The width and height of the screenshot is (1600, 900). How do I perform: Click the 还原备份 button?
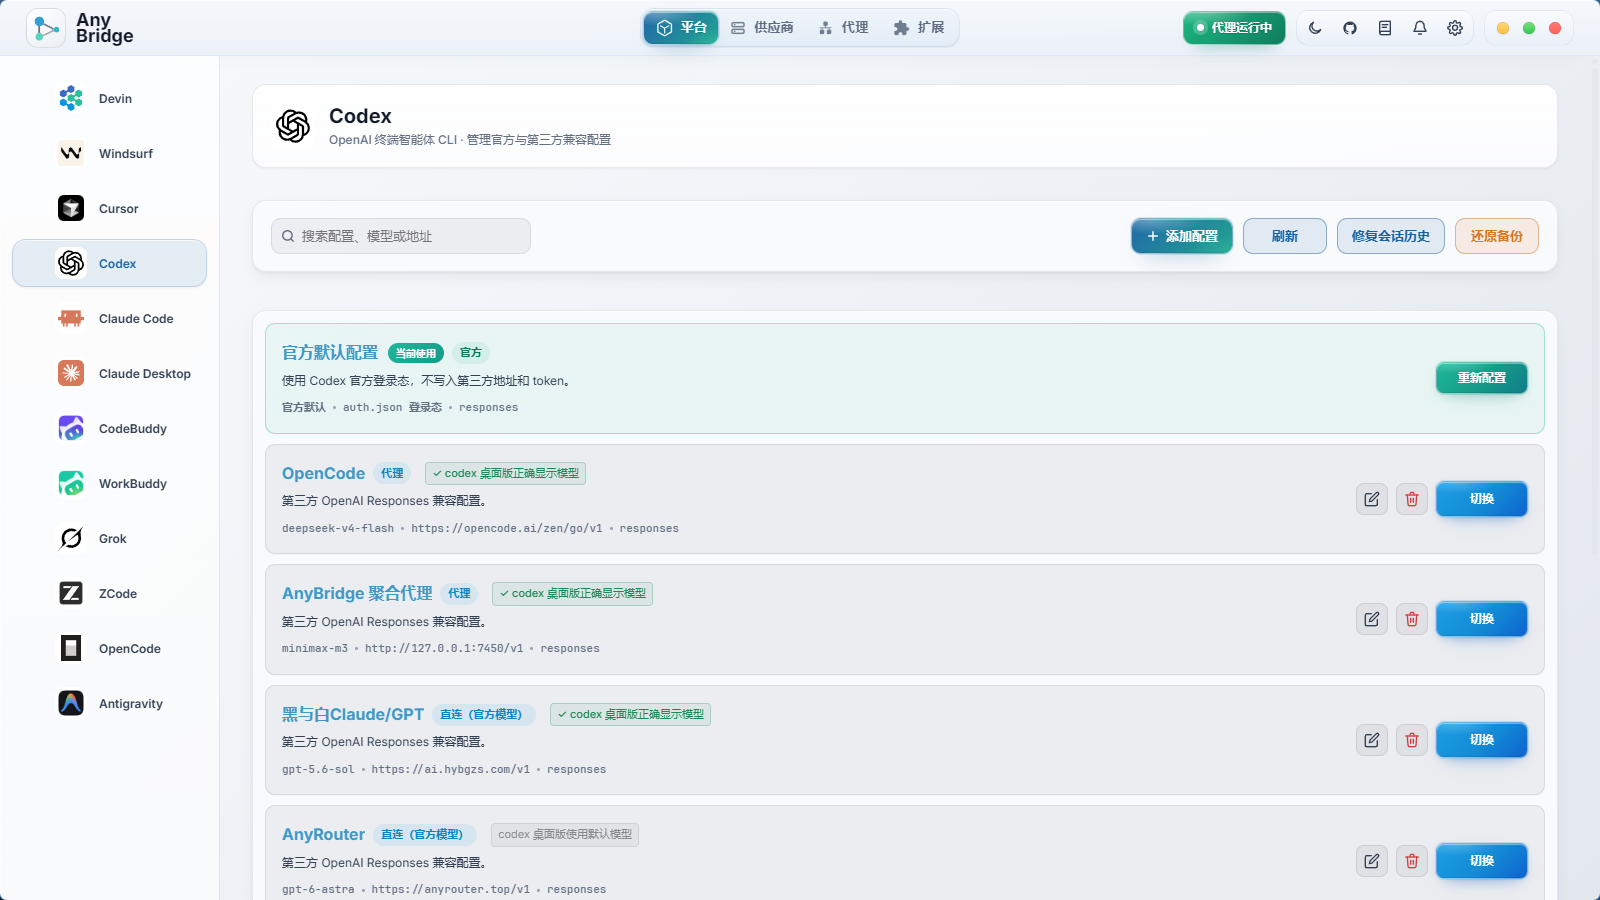pyautogui.click(x=1497, y=236)
